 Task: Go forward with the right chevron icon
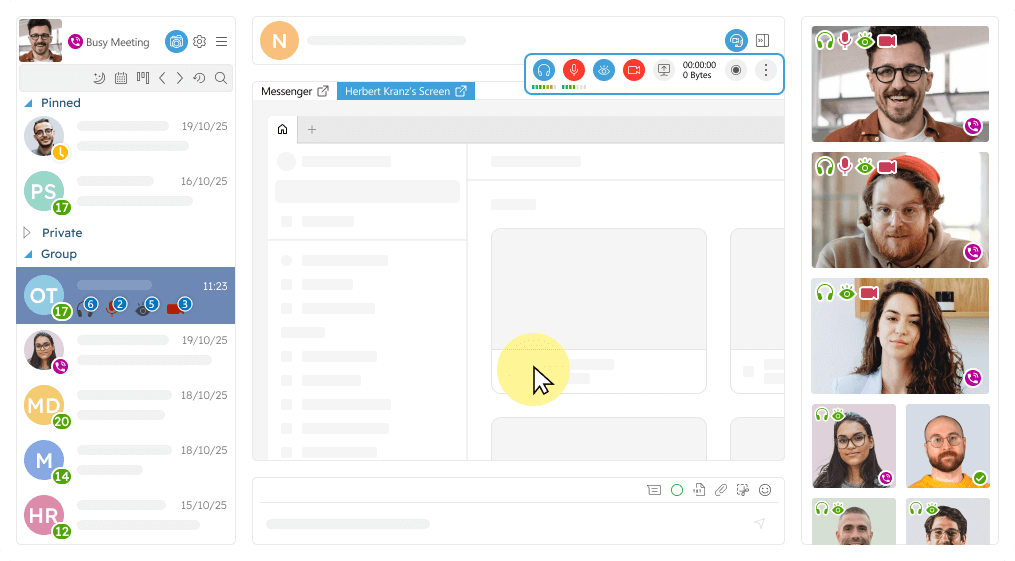tap(180, 78)
